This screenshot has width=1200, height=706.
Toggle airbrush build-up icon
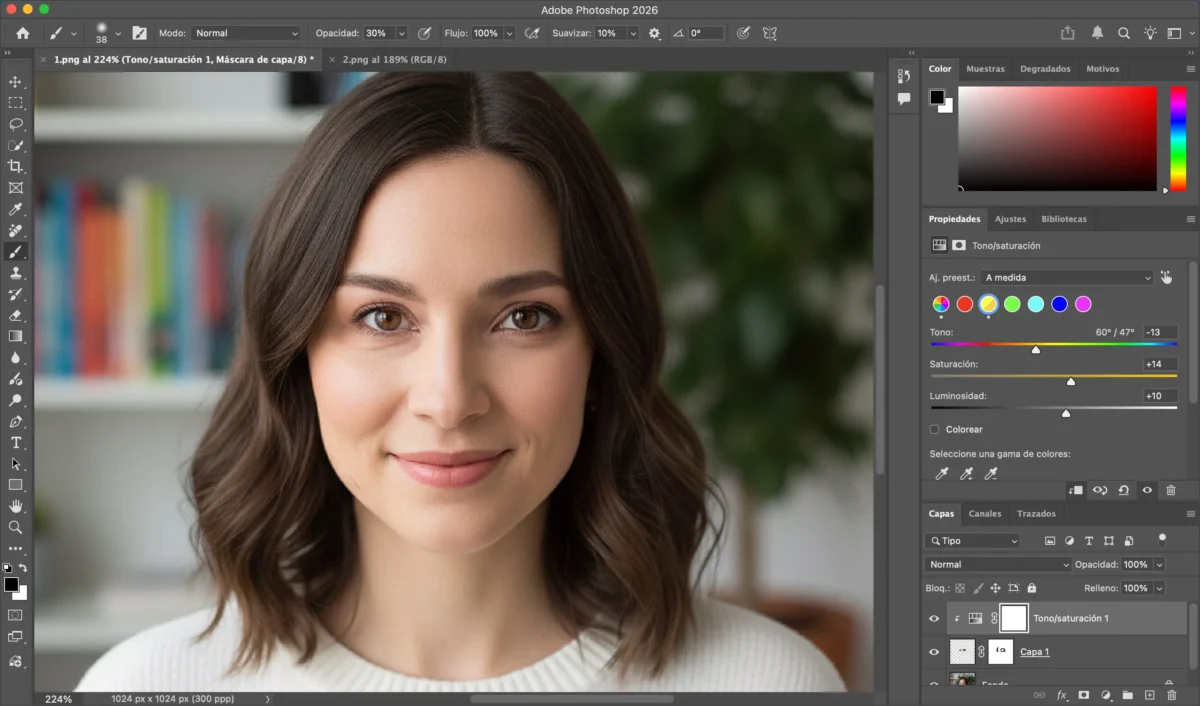[x=533, y=33]
